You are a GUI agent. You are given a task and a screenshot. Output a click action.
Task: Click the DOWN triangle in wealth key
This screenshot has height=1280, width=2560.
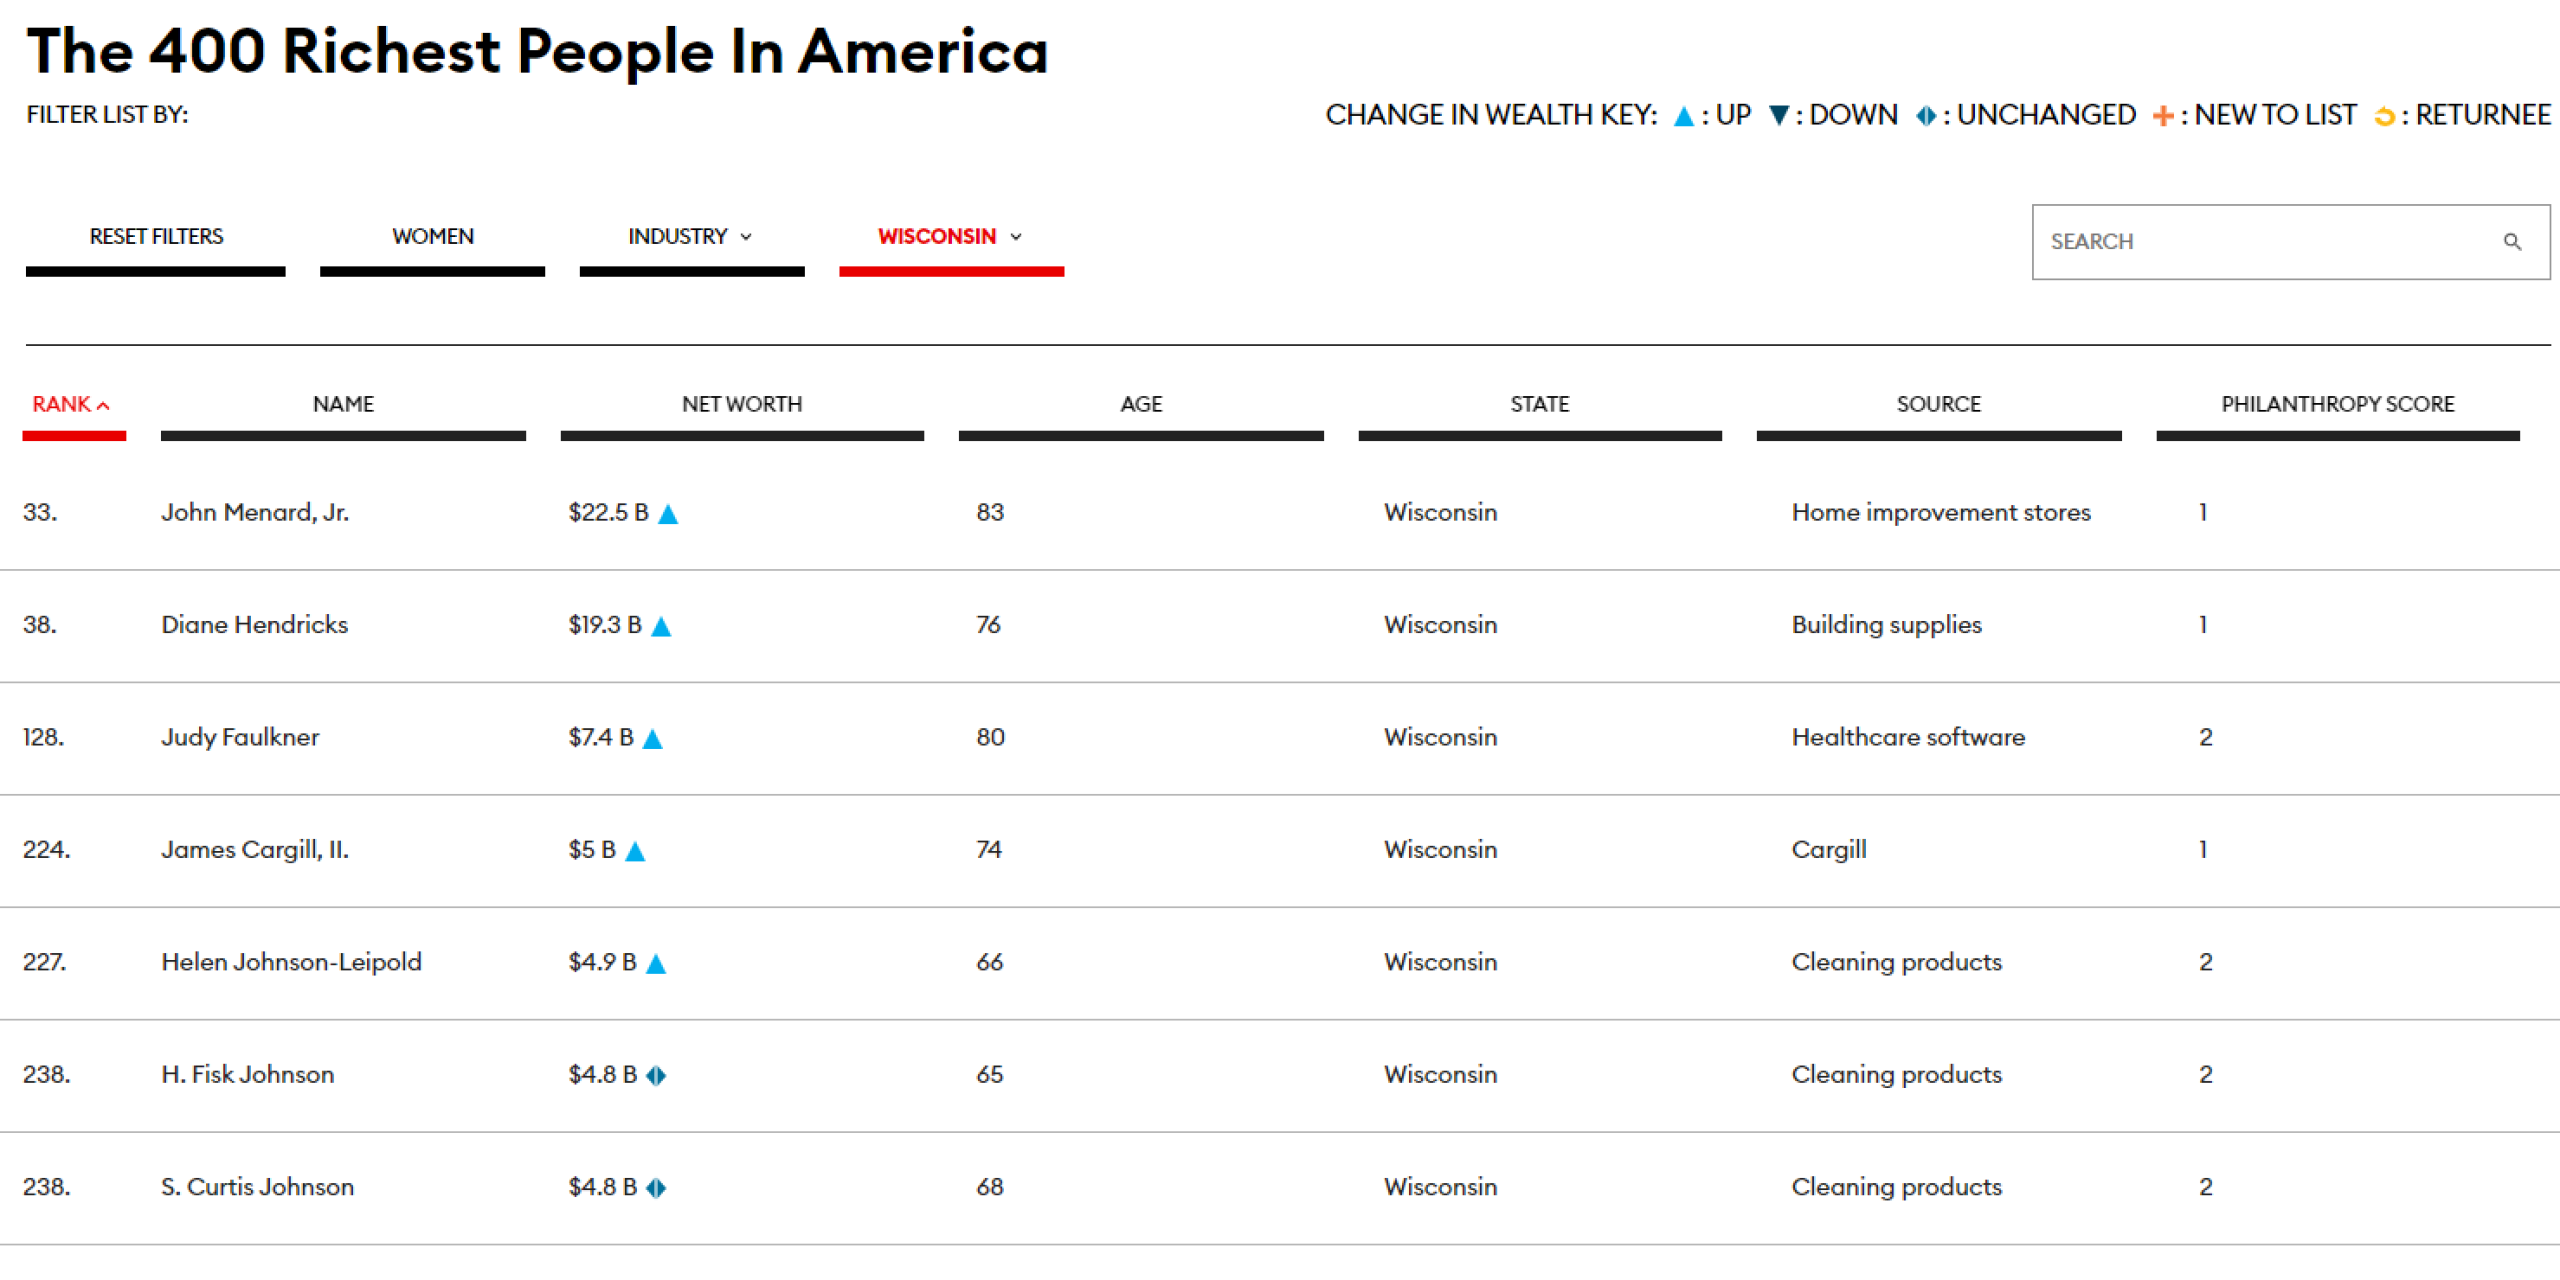click(x=1779, y=115)
